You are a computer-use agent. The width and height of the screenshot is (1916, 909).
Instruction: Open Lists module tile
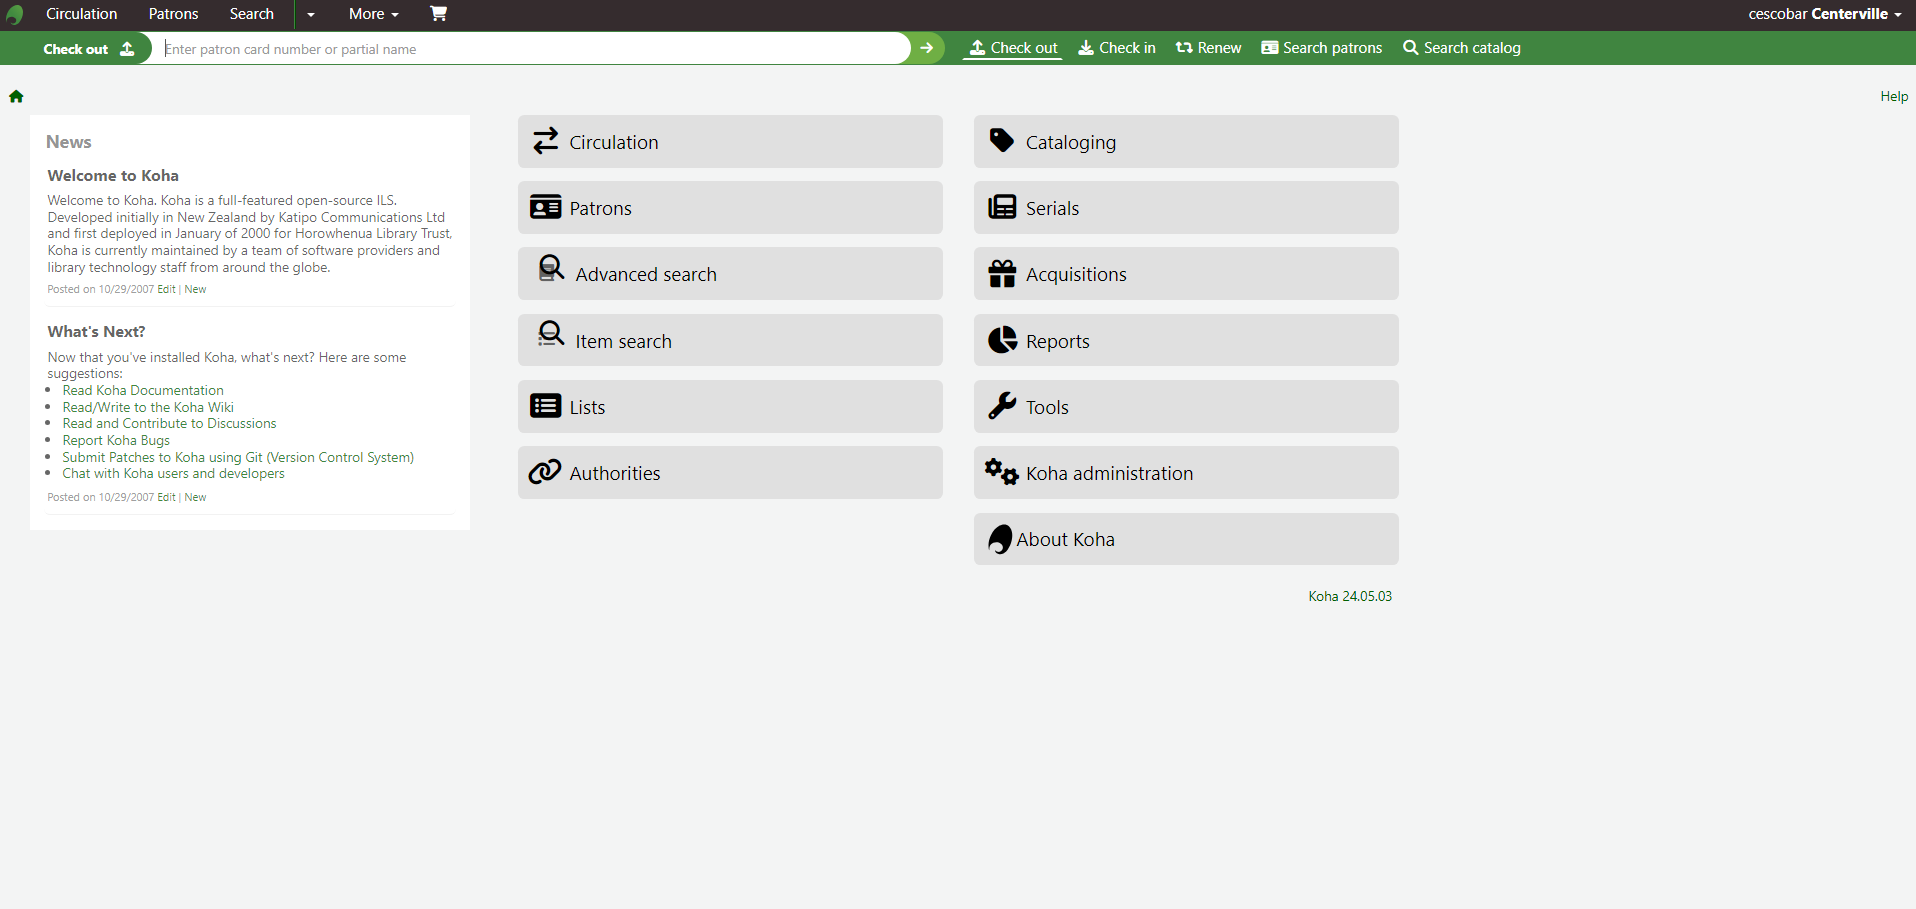pyautogui.click(x=730, y=407)
